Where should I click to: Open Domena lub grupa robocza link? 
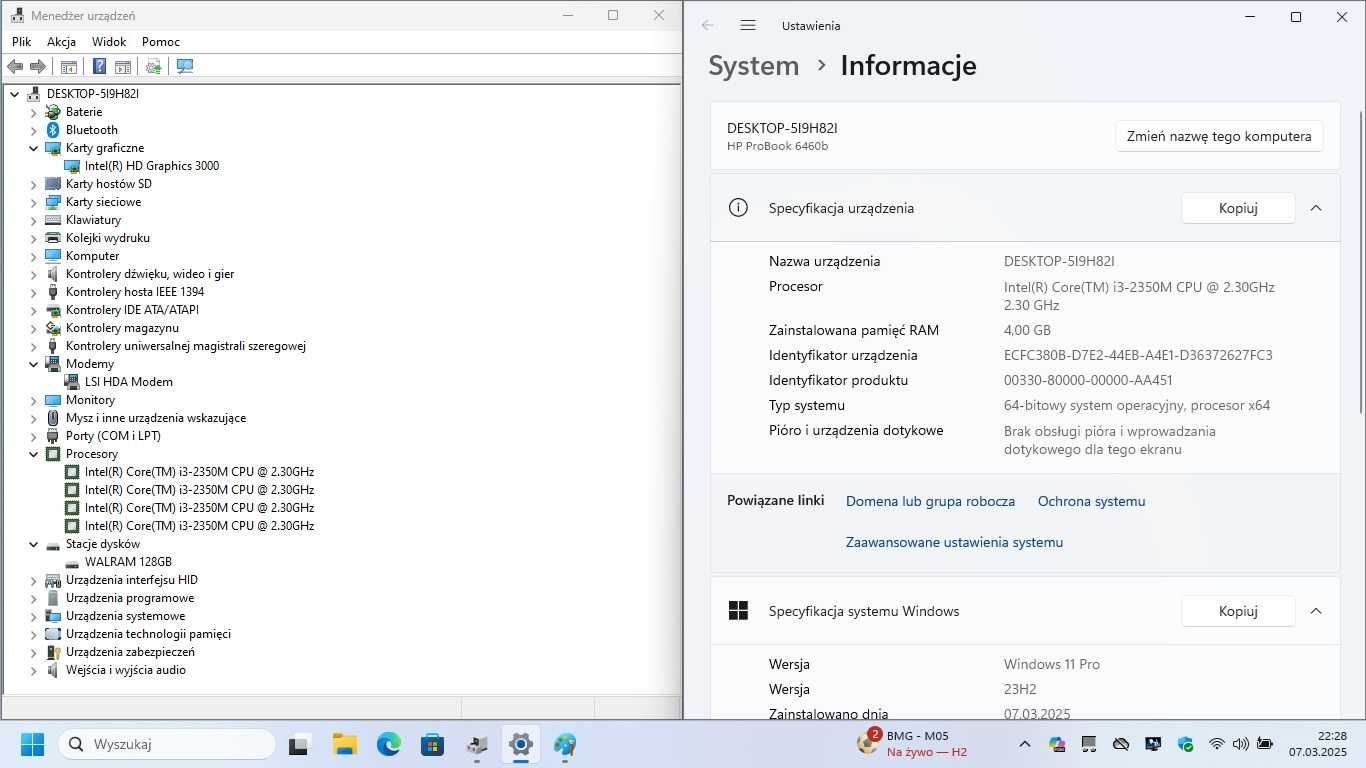coord(930,501)
